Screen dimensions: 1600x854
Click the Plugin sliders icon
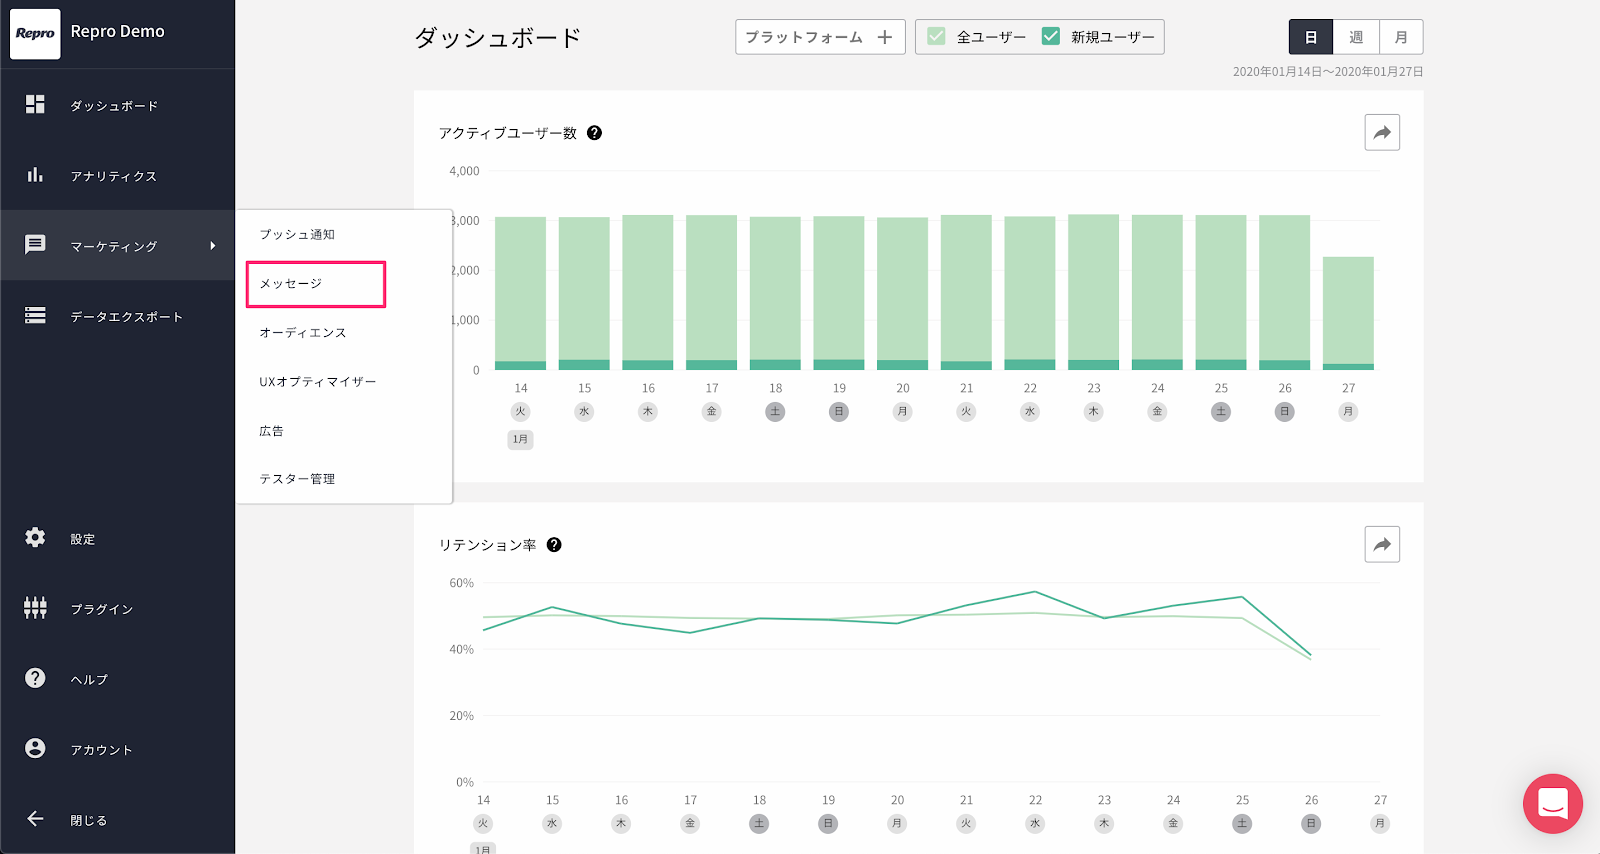[35, 608]
